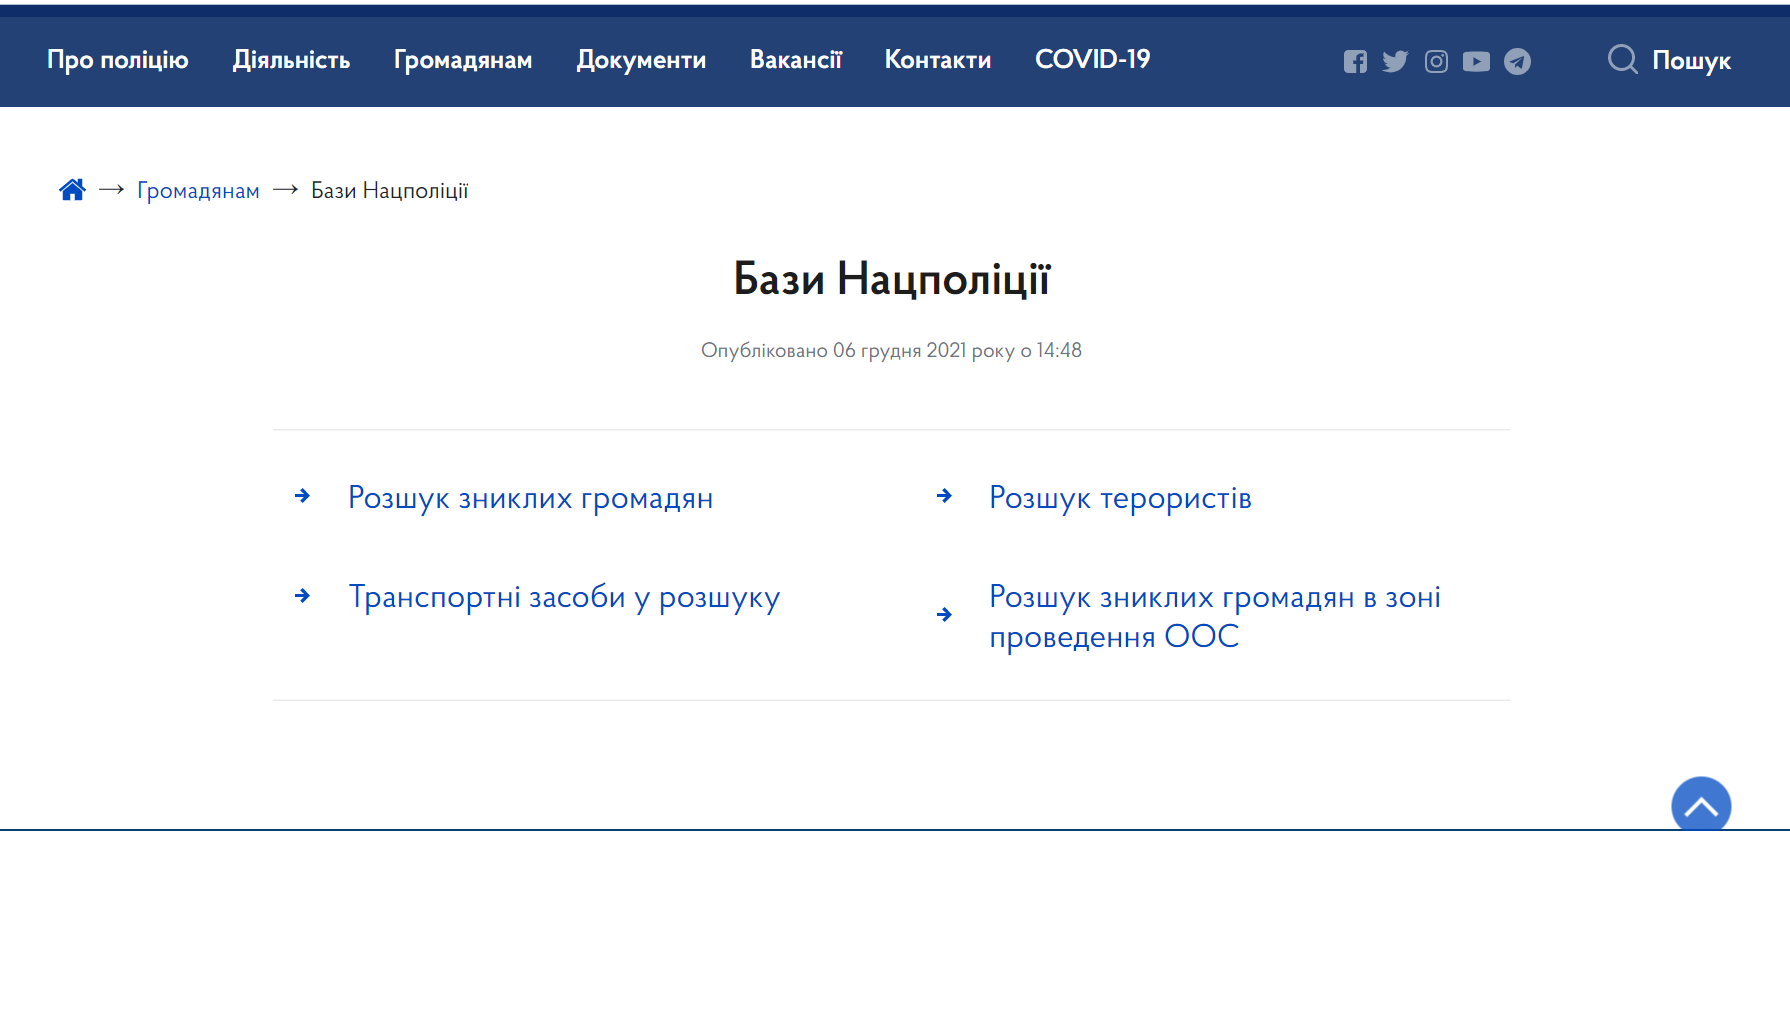Open Розшук зниклих громадян link
1790x1010 pixels.
pyautogui.click(x=530, y=497)
